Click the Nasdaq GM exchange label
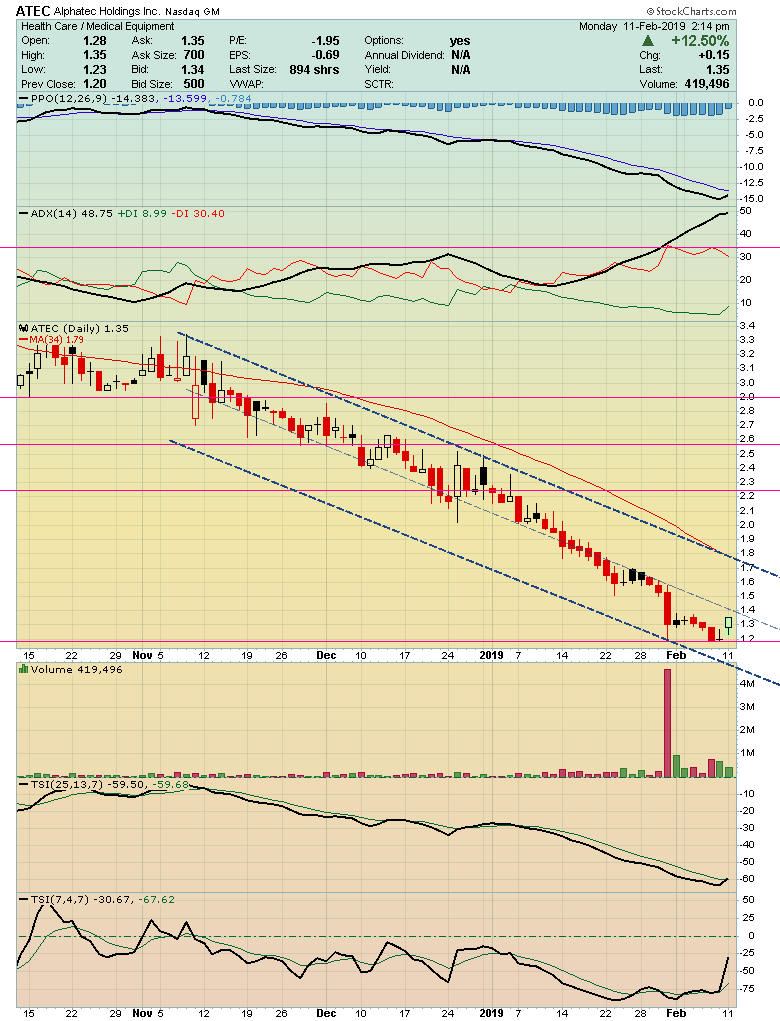Image resolution: width=780 pixels, height=1021 pixels. coord(192,12)
